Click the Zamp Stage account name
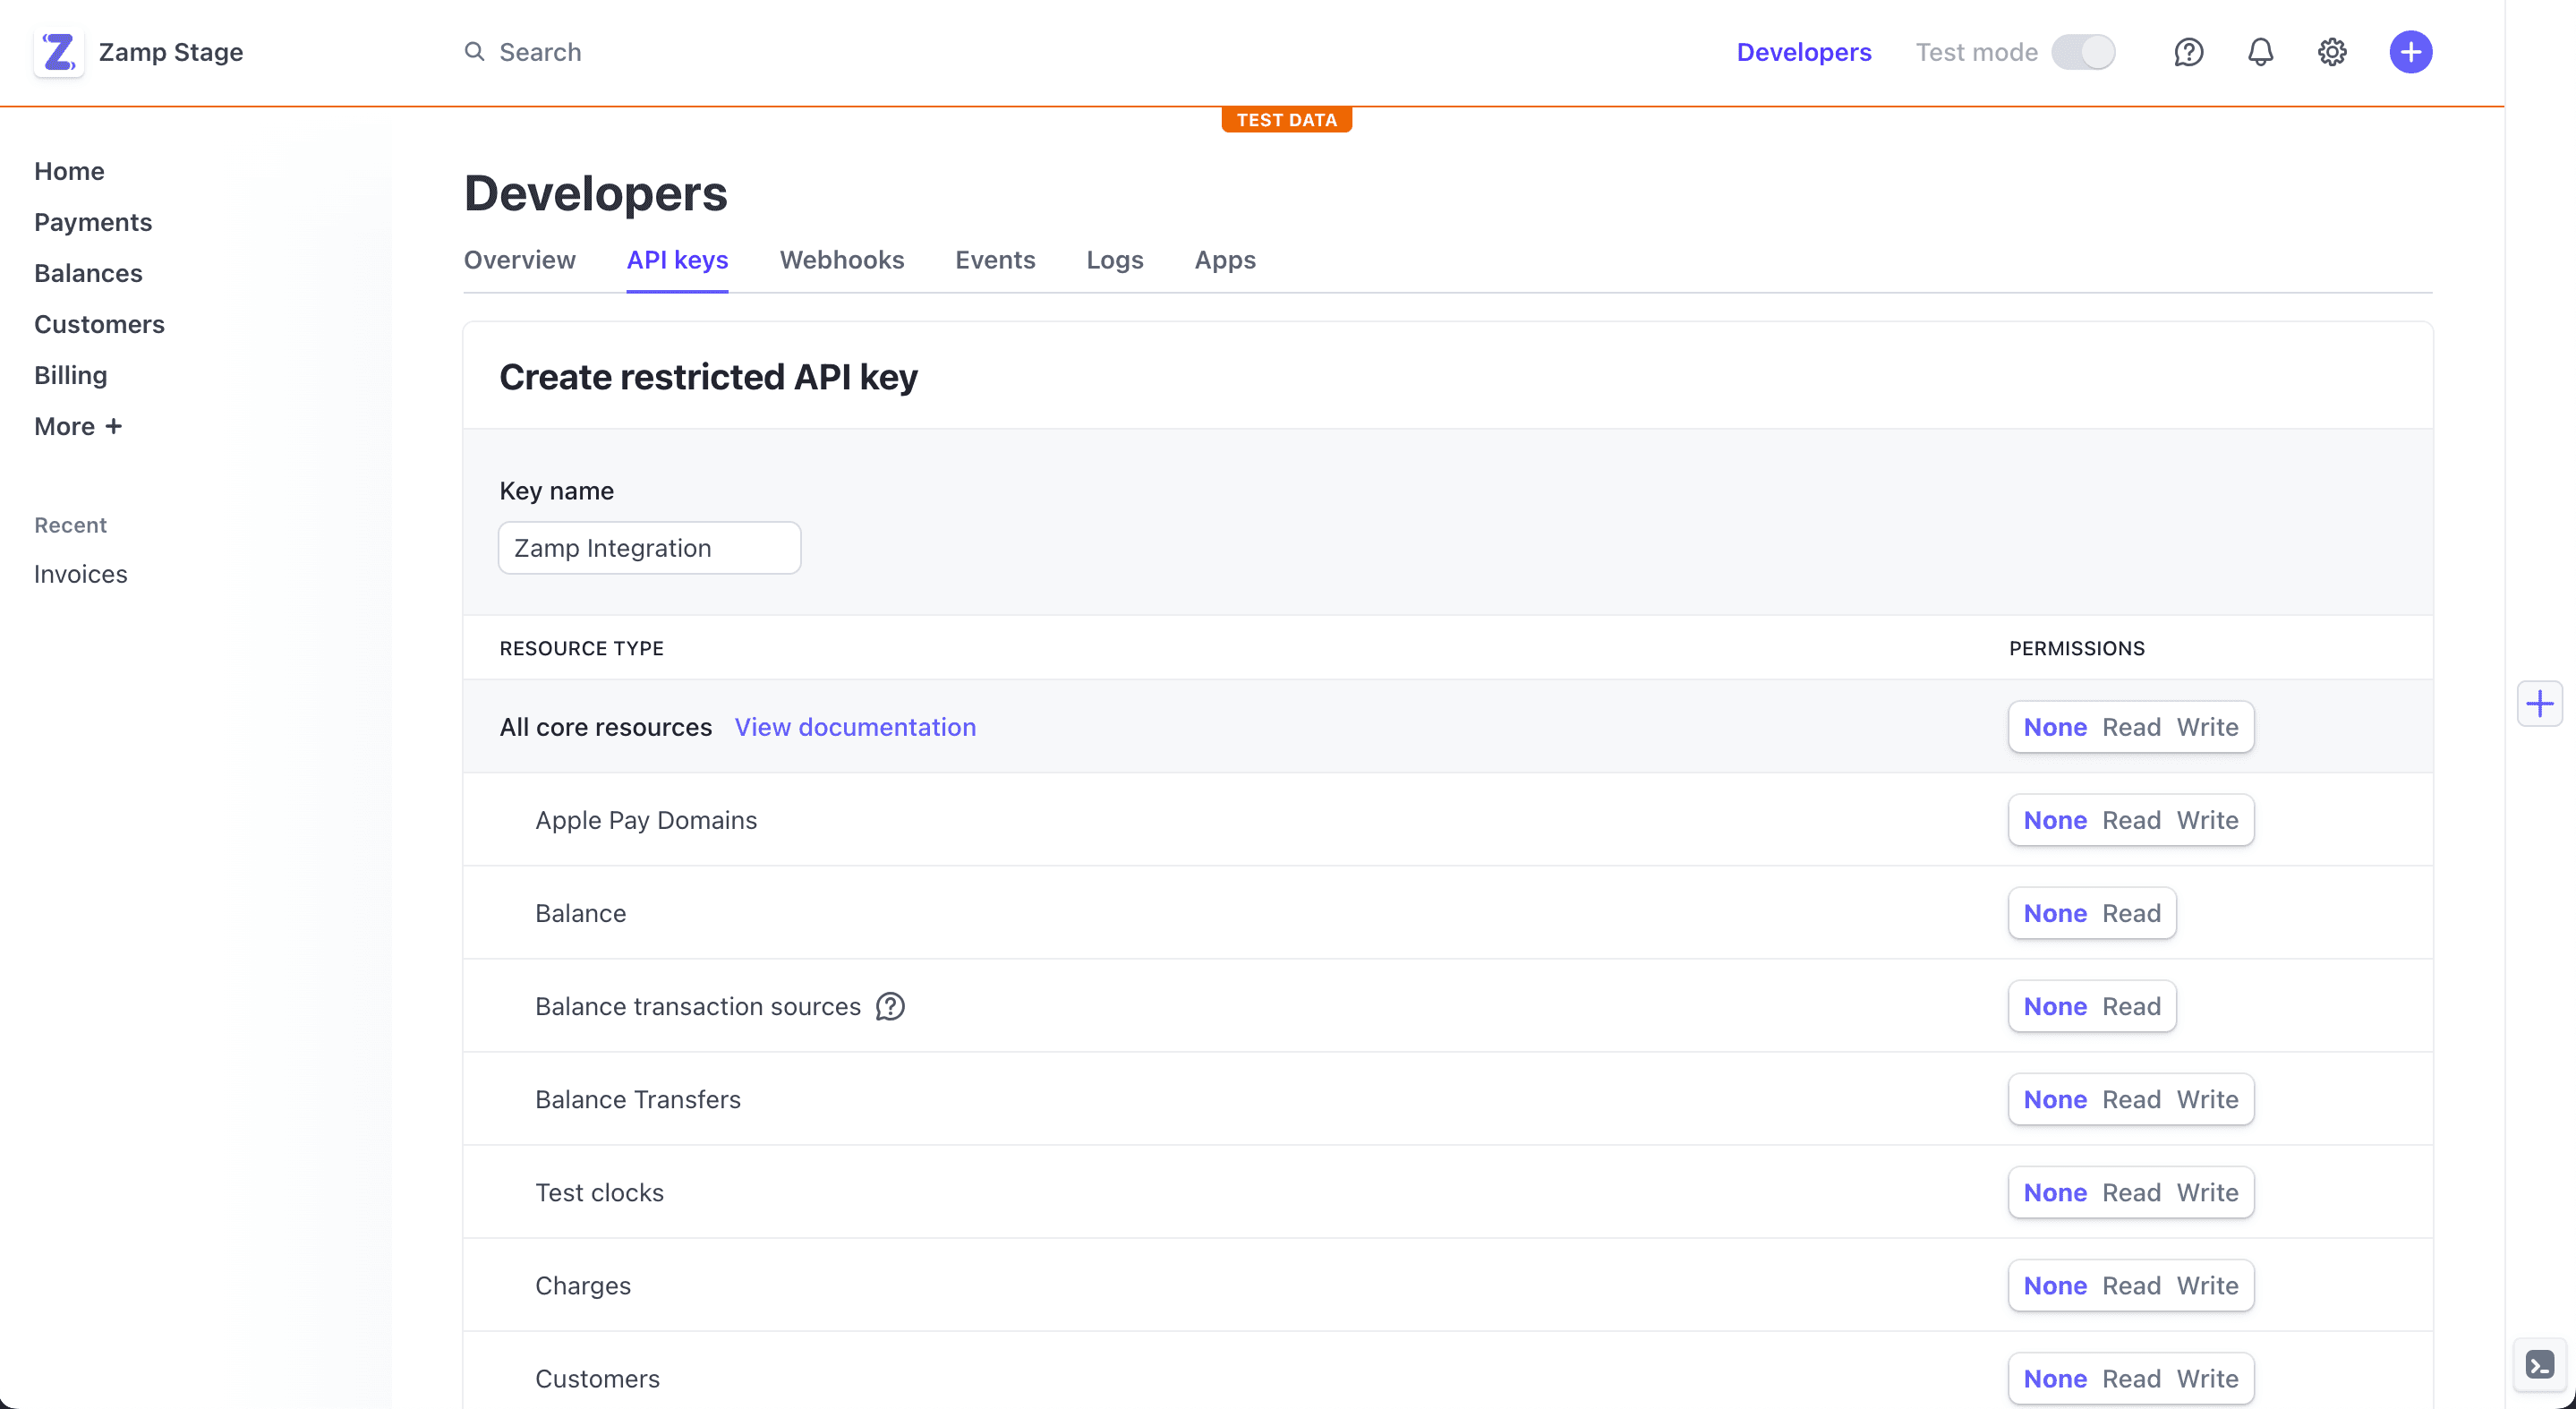The height and width of the screenshot is (1409, 2576). coord(171,52)
